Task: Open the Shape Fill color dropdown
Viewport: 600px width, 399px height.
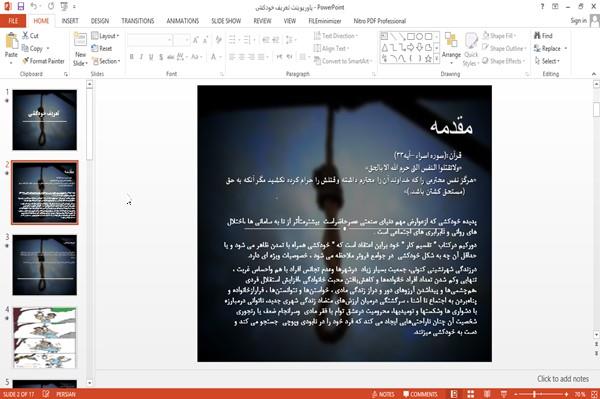Action: (x=499, y=36)
